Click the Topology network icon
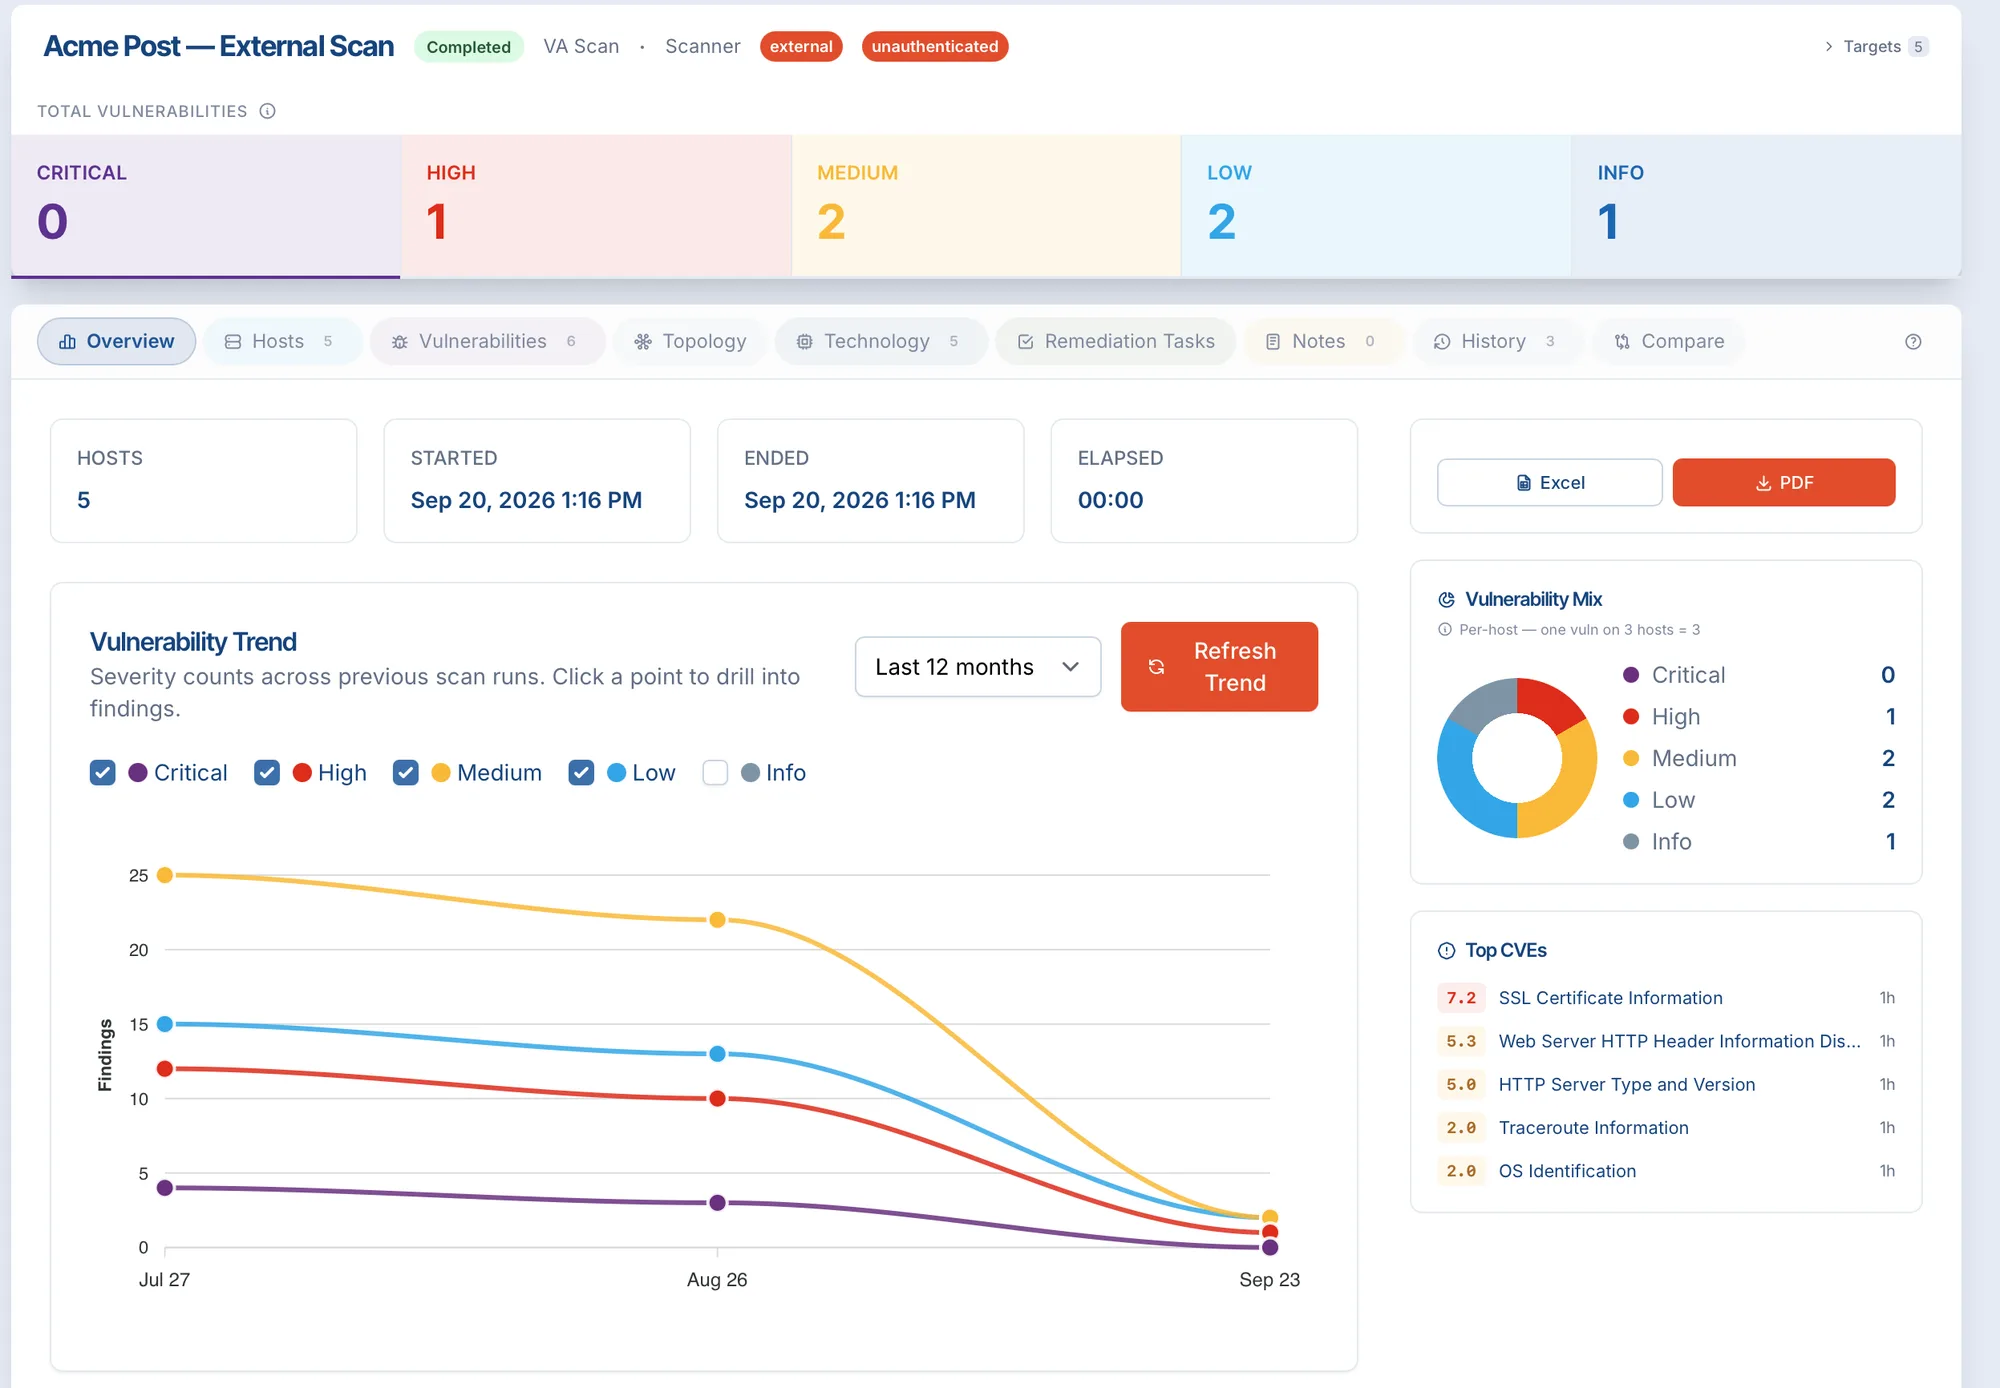Viewport: 2000px width, 1388px height. 643,342
